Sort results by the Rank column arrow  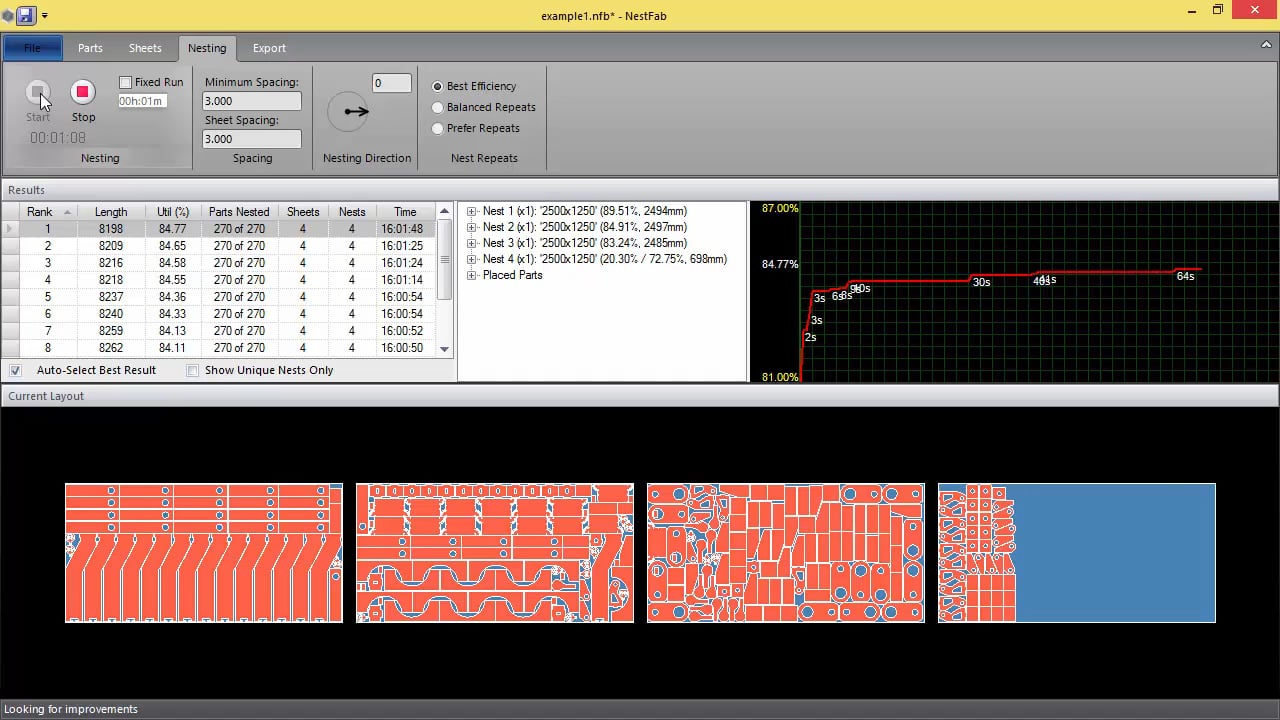tap(68, 212)
